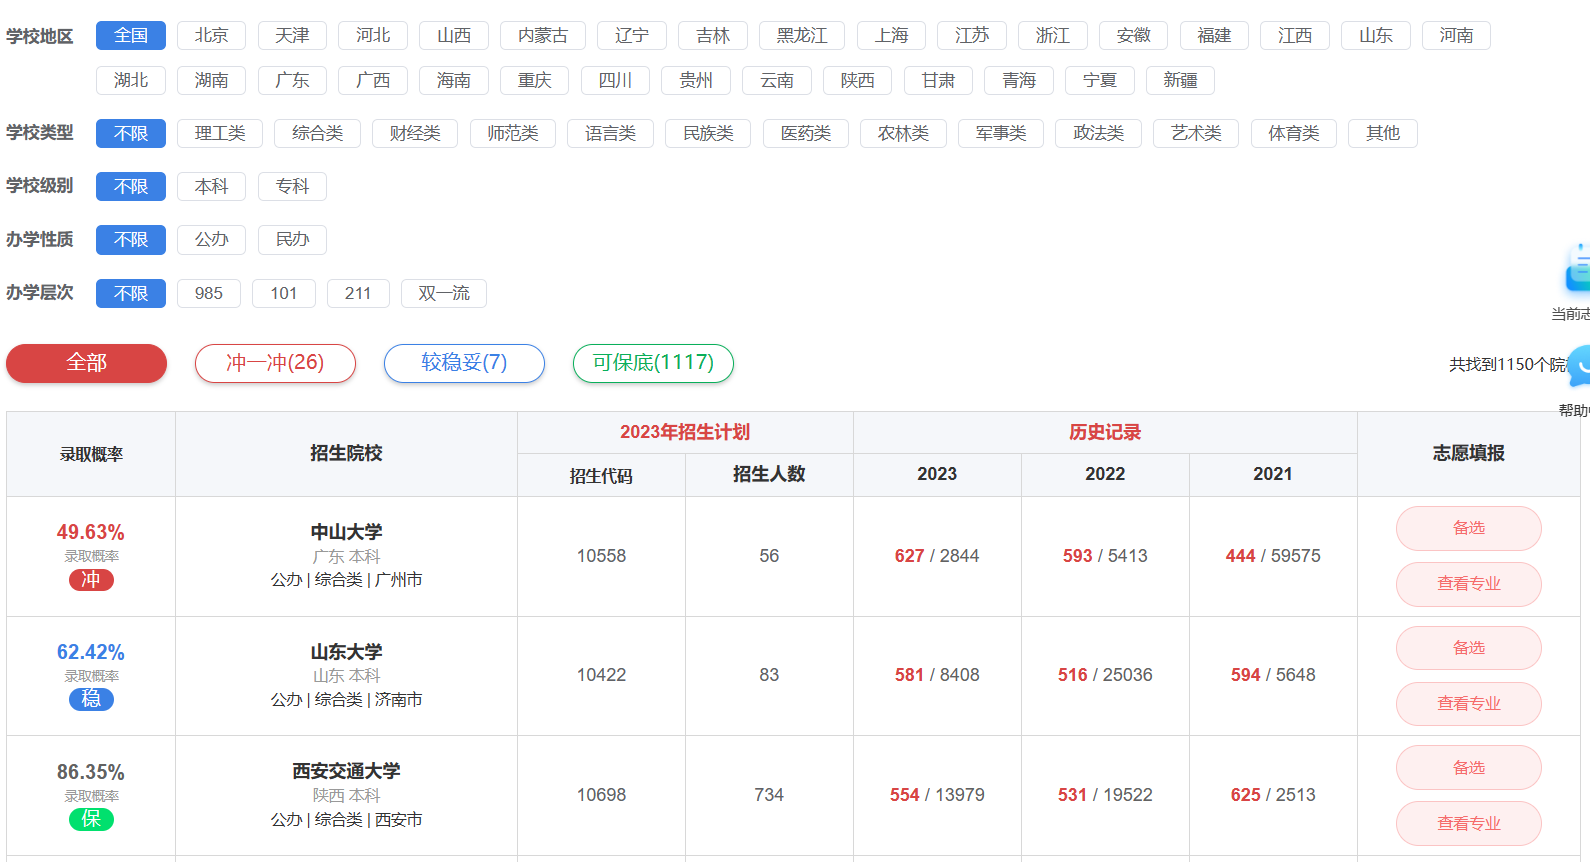Select 全国 region filter
The image size is (1590, 862).
pyautogui.click(x=131, y=36)
